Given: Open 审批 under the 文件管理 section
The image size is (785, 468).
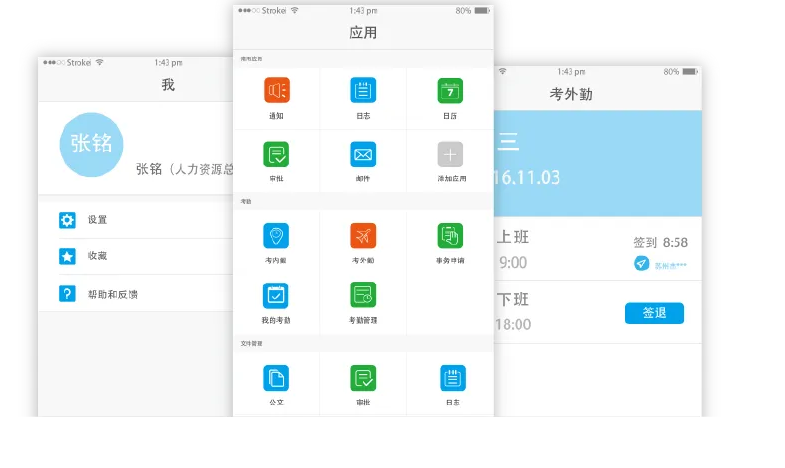Looking at the screenshot, I should click(363, 378).
